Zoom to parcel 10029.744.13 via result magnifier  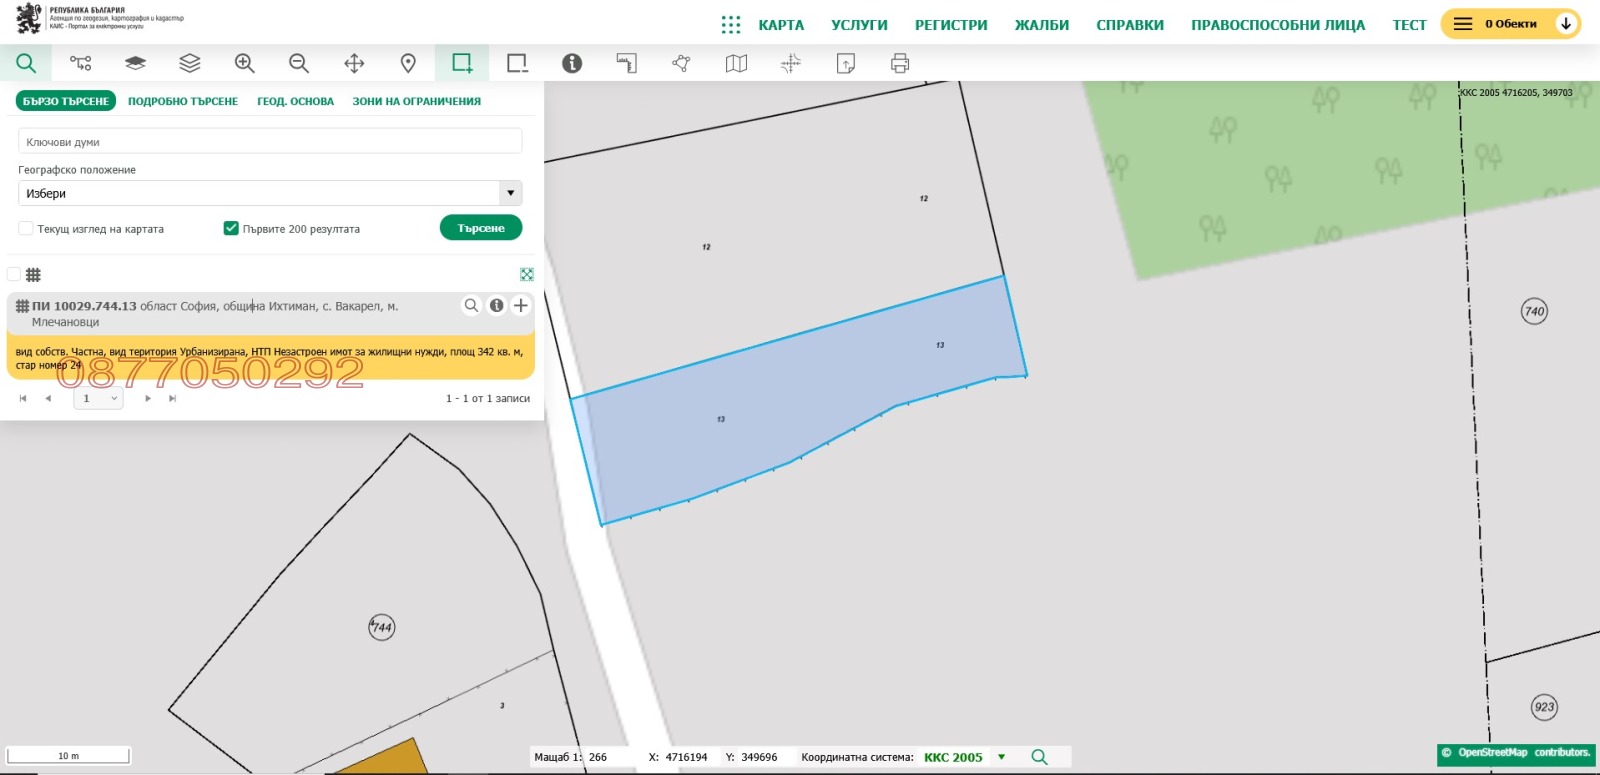471,305
